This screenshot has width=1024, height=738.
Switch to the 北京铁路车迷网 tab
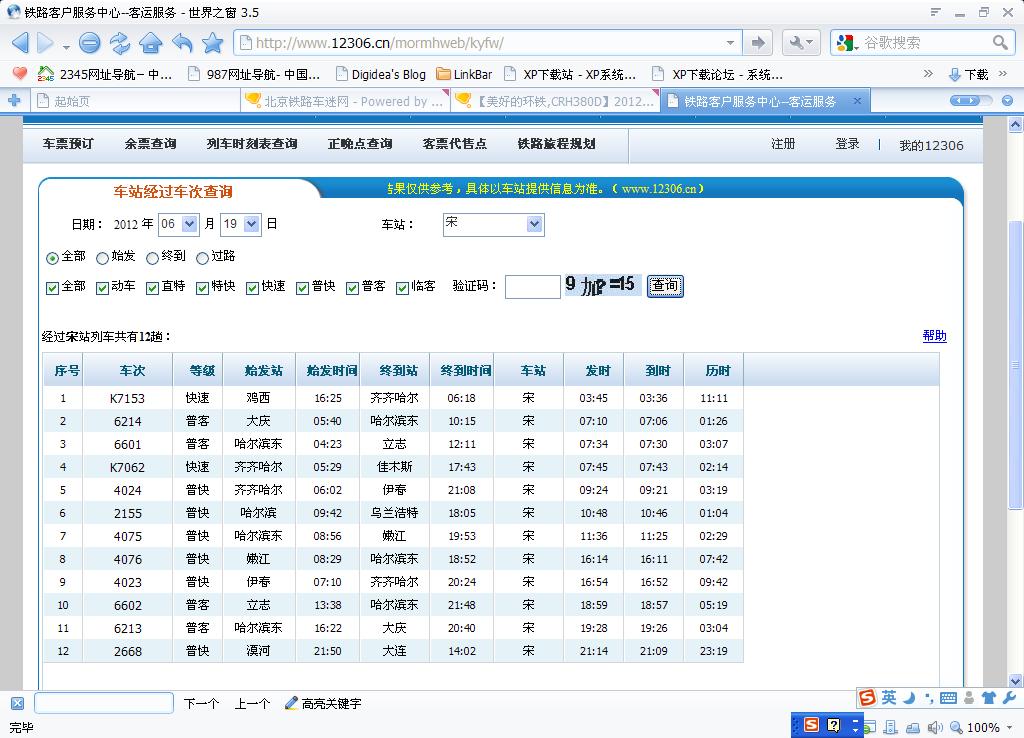pos(346,101)
